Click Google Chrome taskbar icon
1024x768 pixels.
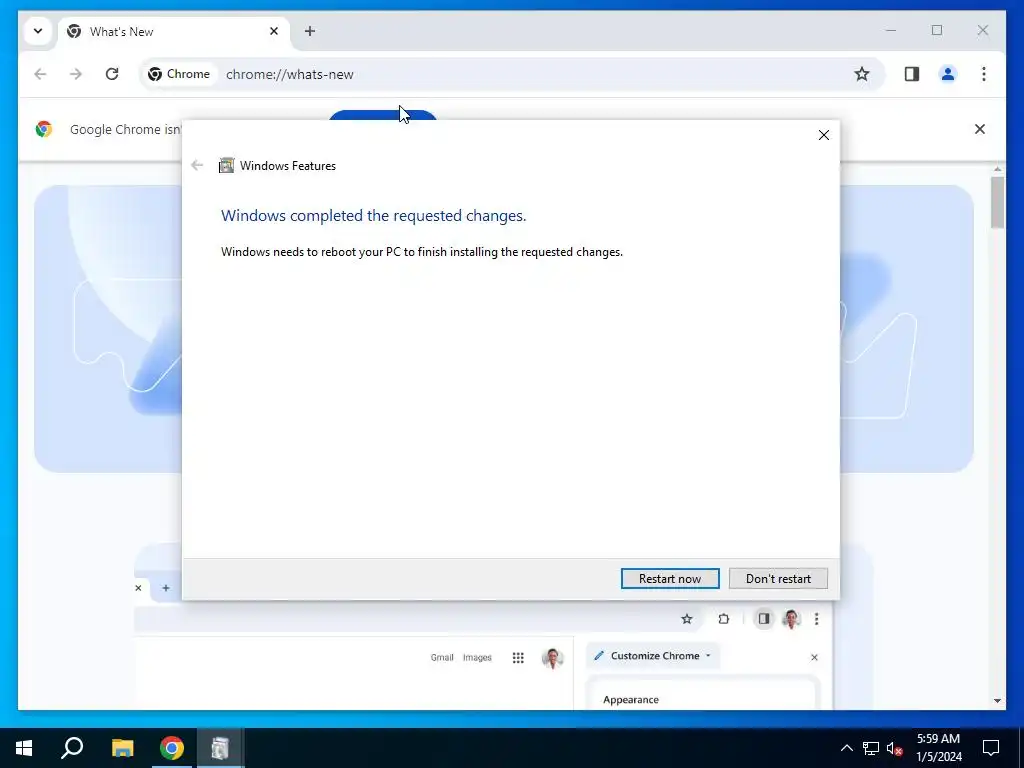(x=172, y=748)
